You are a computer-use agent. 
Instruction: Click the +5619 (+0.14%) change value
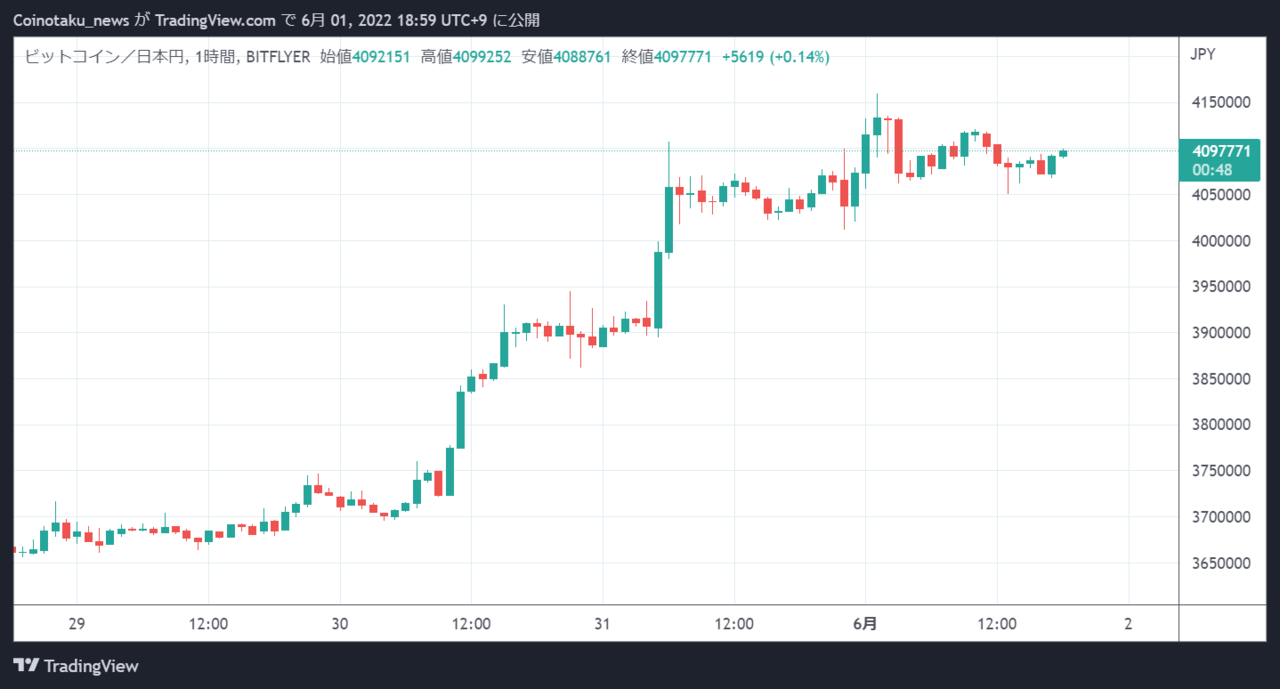[775, 57]
